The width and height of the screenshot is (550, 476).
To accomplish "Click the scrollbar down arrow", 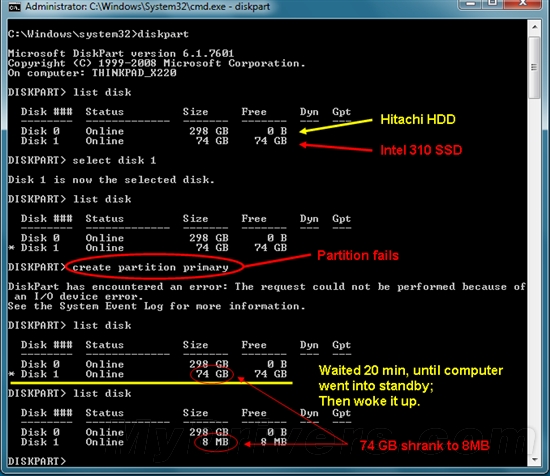I will [x=534, y=460].
